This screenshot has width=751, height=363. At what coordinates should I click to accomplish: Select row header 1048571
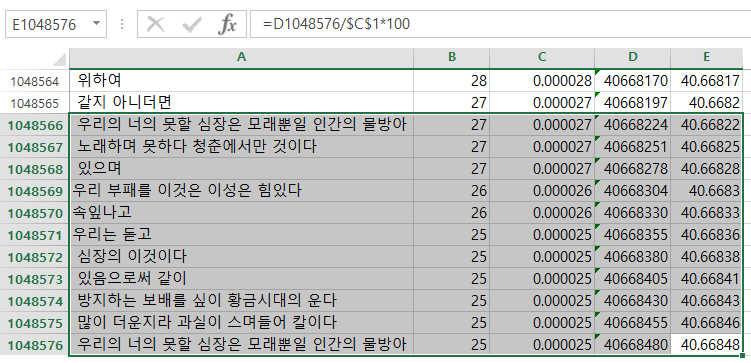click(x=34, y=235)
